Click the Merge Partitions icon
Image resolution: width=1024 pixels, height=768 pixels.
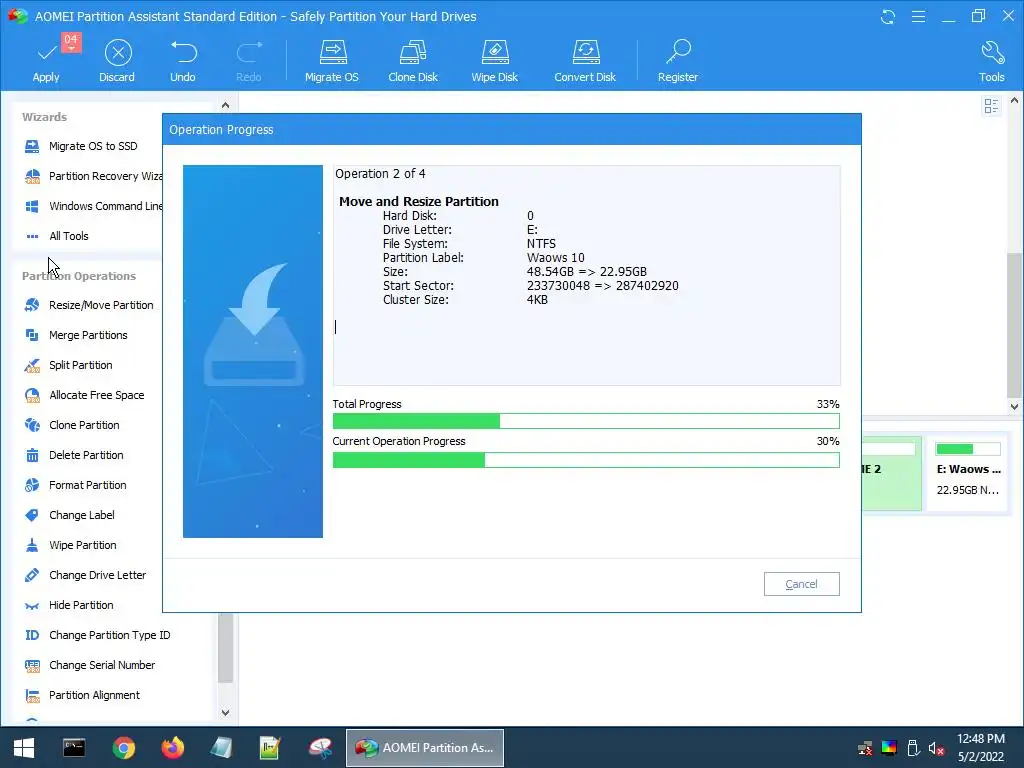[x=32, y=335]
